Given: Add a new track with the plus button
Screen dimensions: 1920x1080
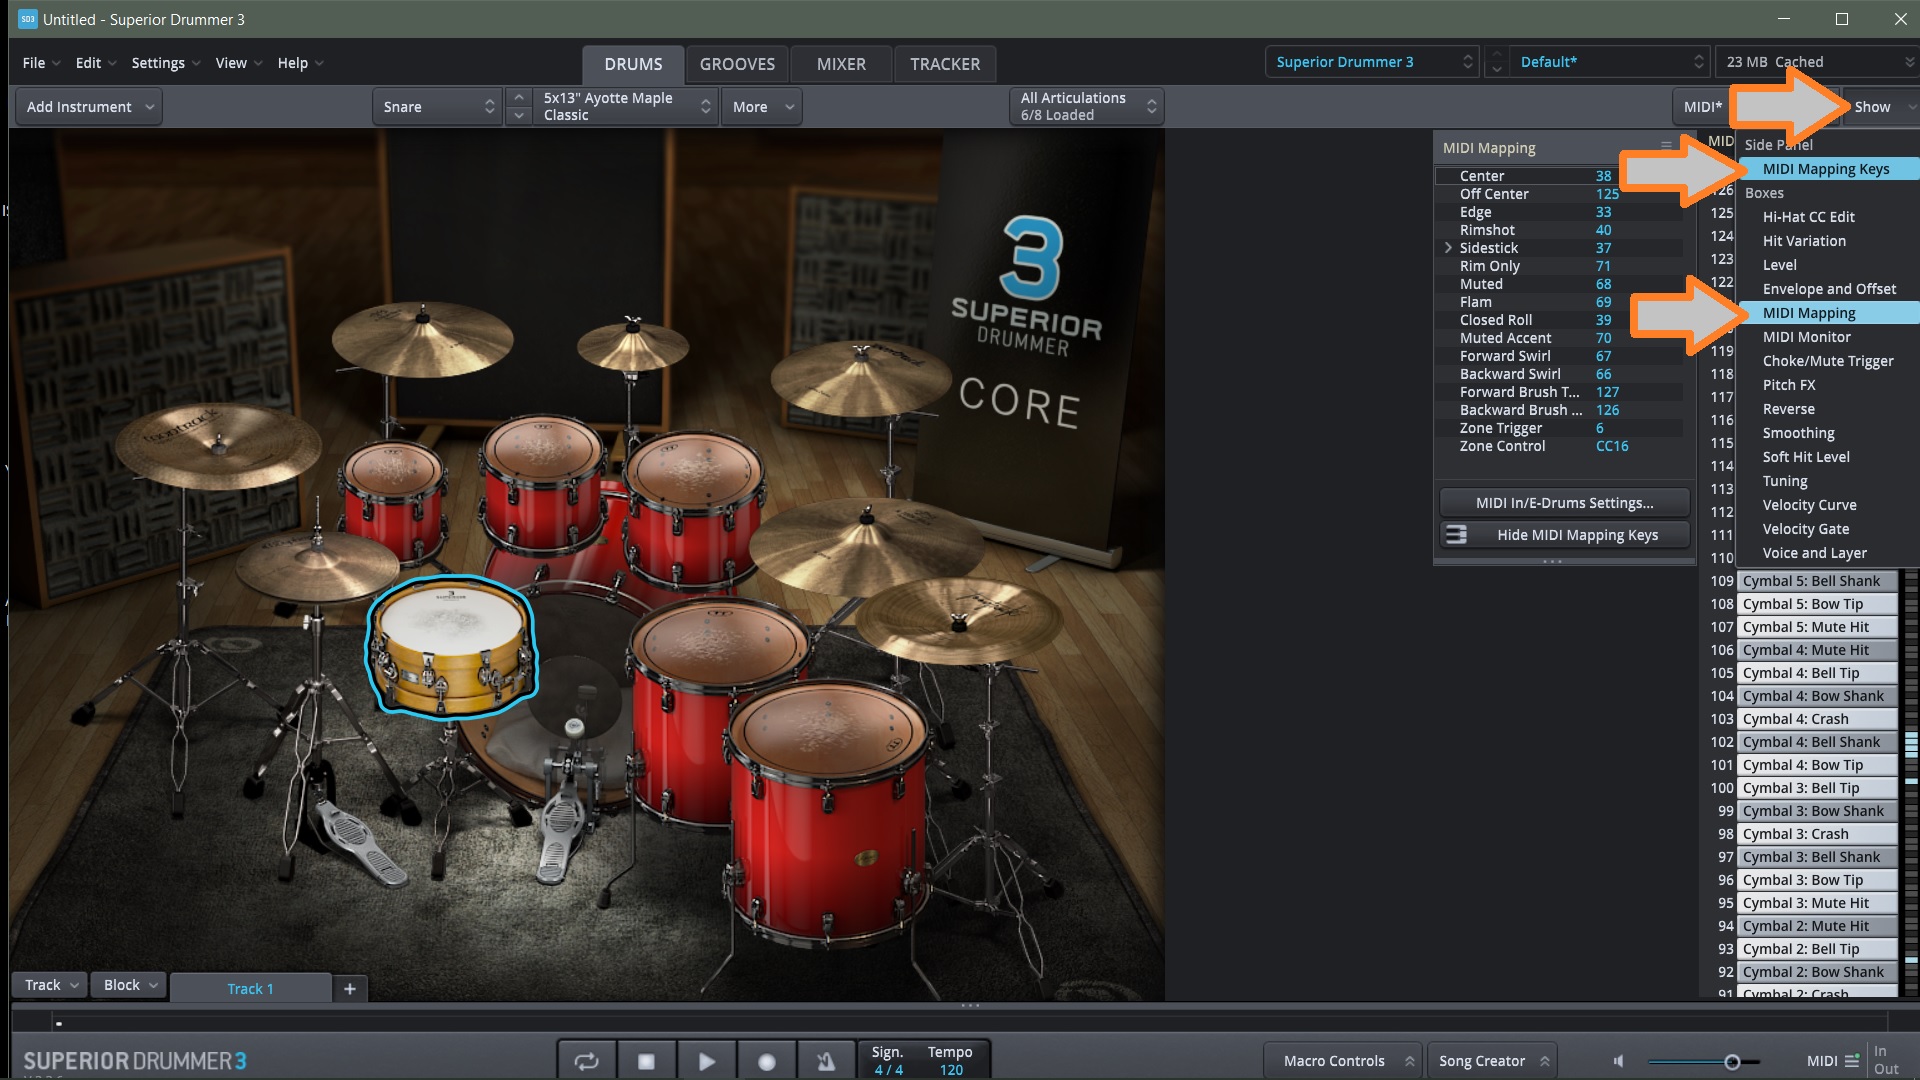Looking at the screenshot, I should (349, 988).
